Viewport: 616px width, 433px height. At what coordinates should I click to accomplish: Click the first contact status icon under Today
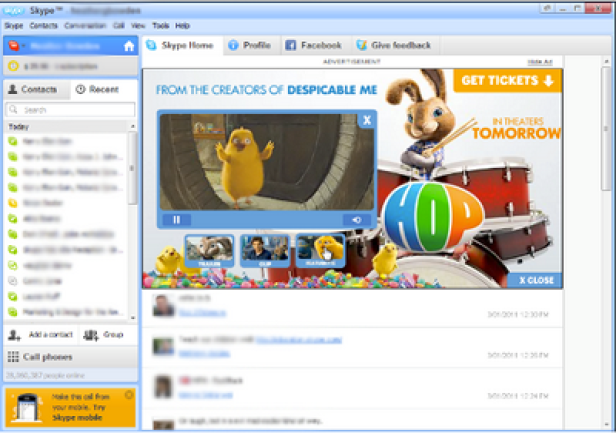pyautogui.click(x=13, y=141)
